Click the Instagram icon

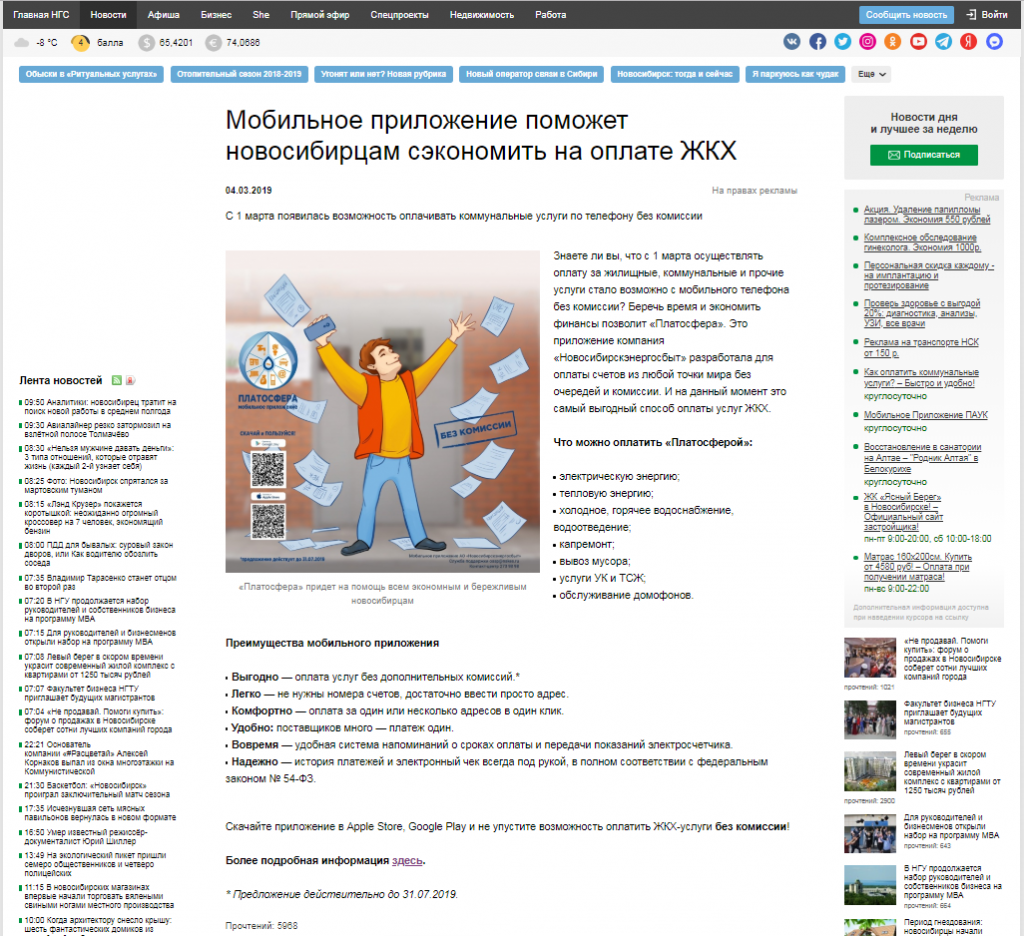868,42
